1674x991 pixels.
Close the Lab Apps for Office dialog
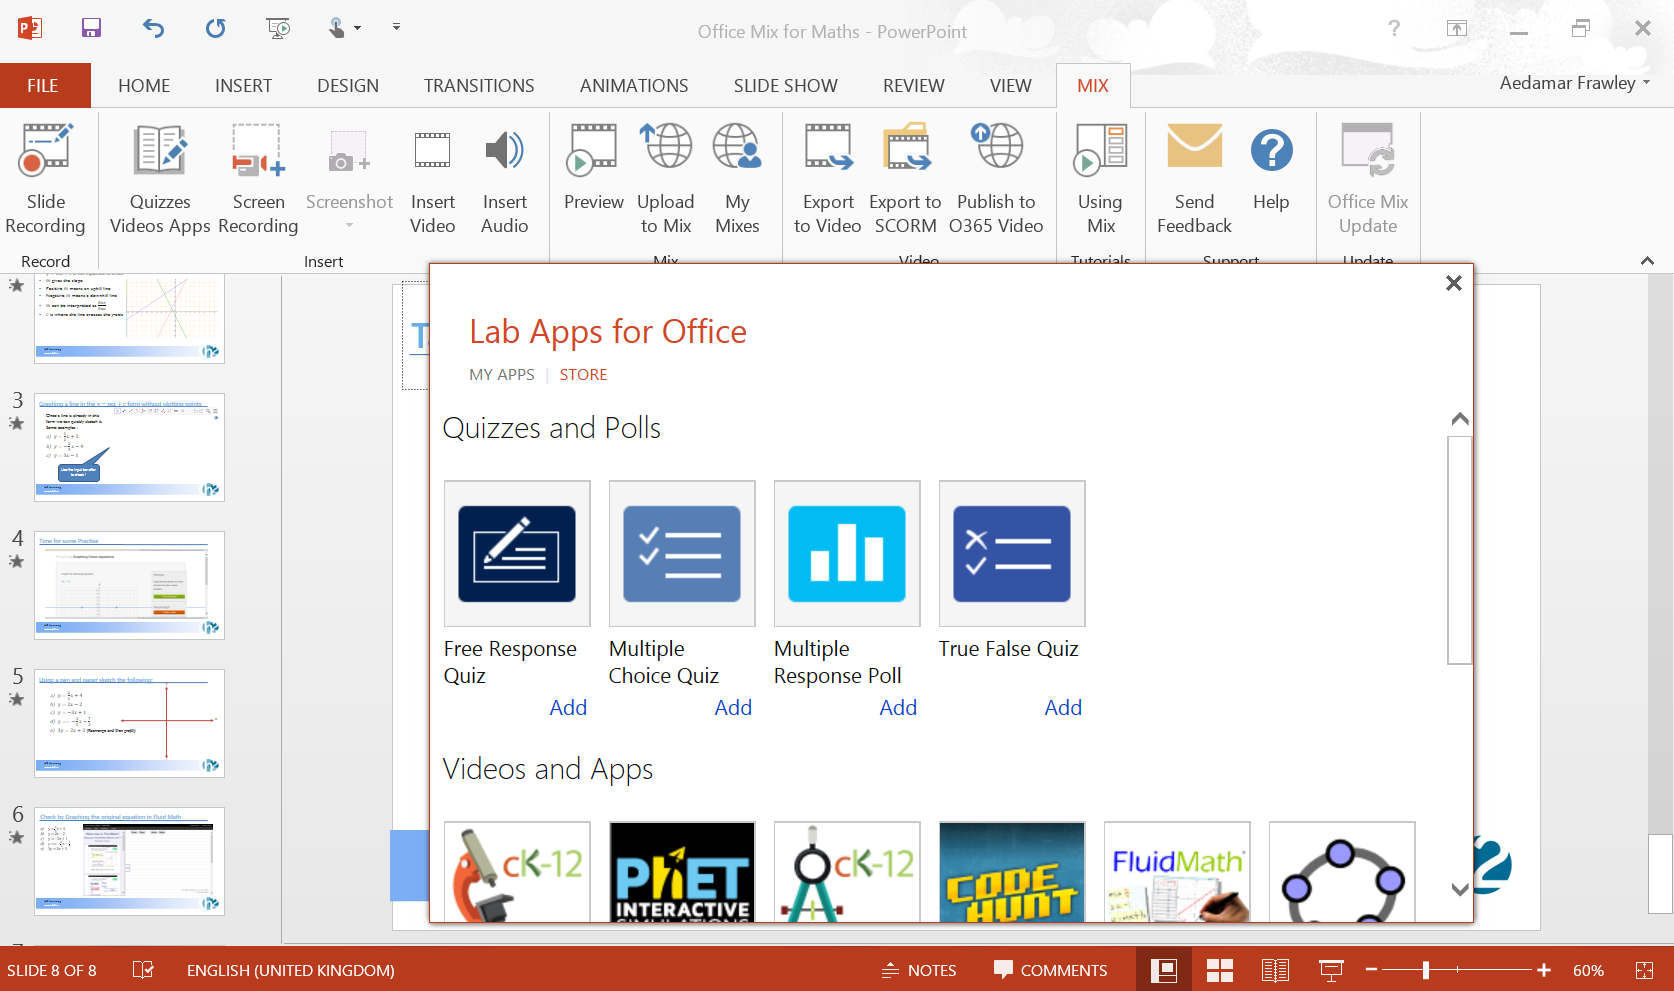pos(1454,283)
